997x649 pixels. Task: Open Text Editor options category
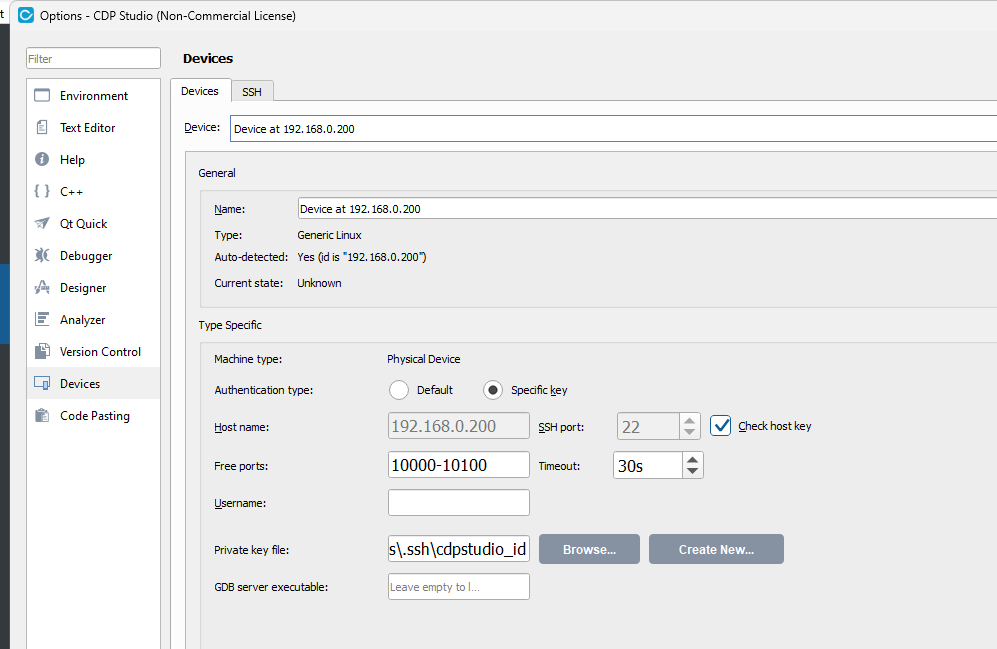point(93,127)
